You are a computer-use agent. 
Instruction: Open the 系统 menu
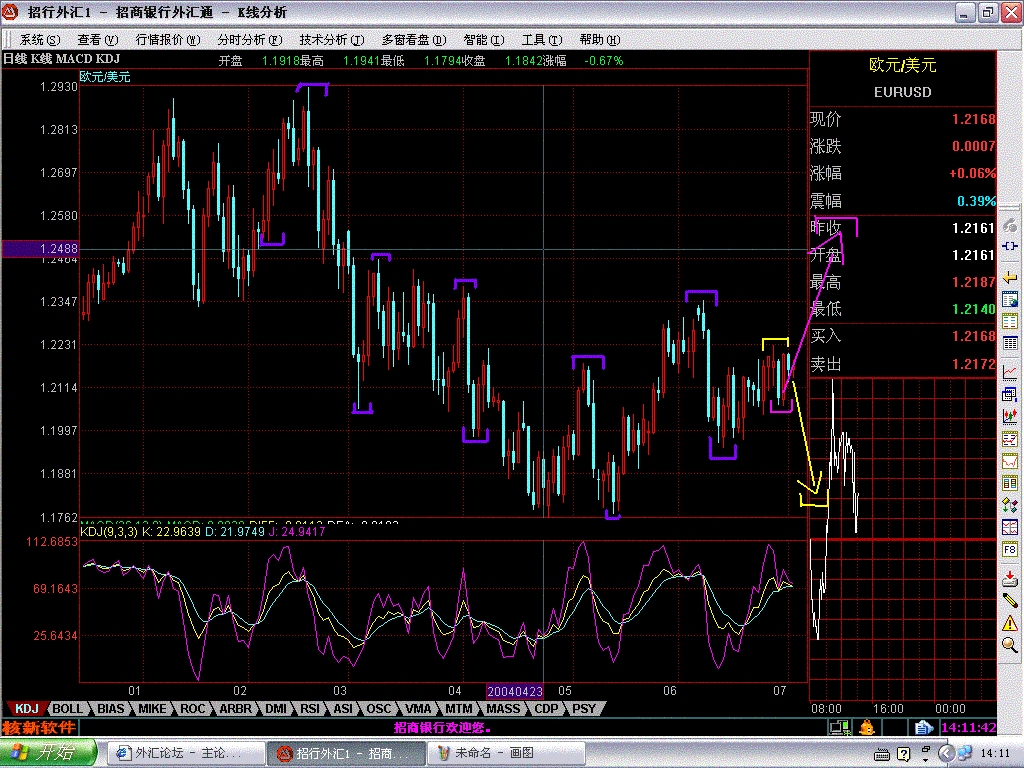coord(39,40)
